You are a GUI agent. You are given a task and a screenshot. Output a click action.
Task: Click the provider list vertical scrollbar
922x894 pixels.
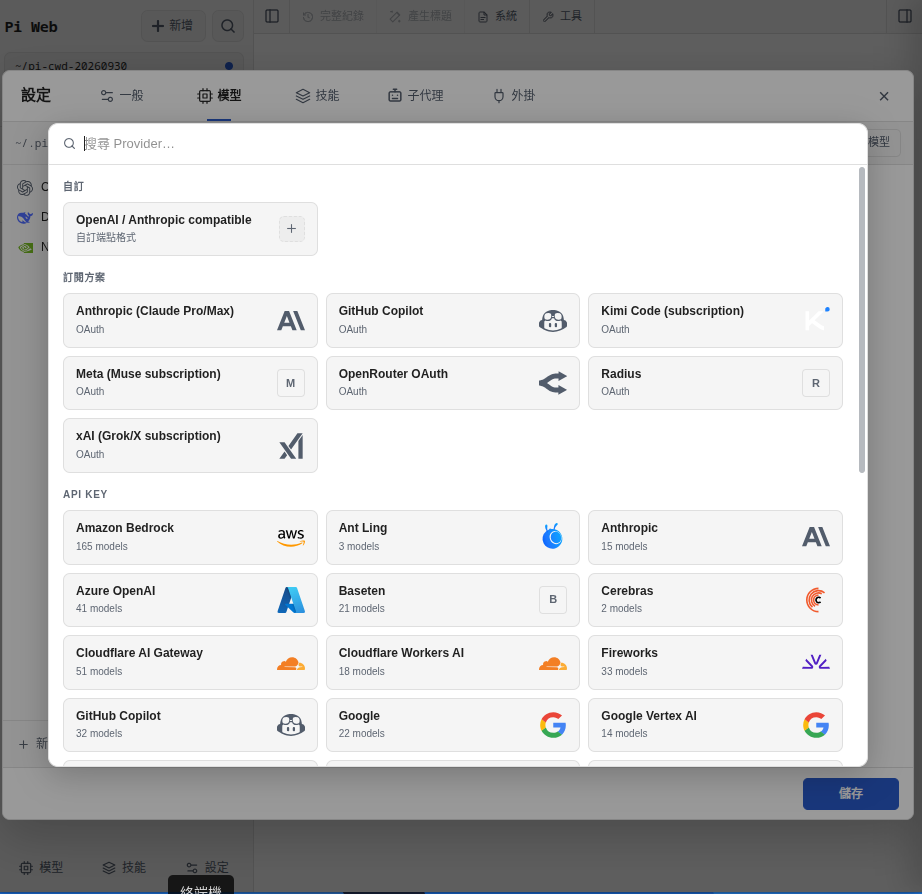[861, 320]
